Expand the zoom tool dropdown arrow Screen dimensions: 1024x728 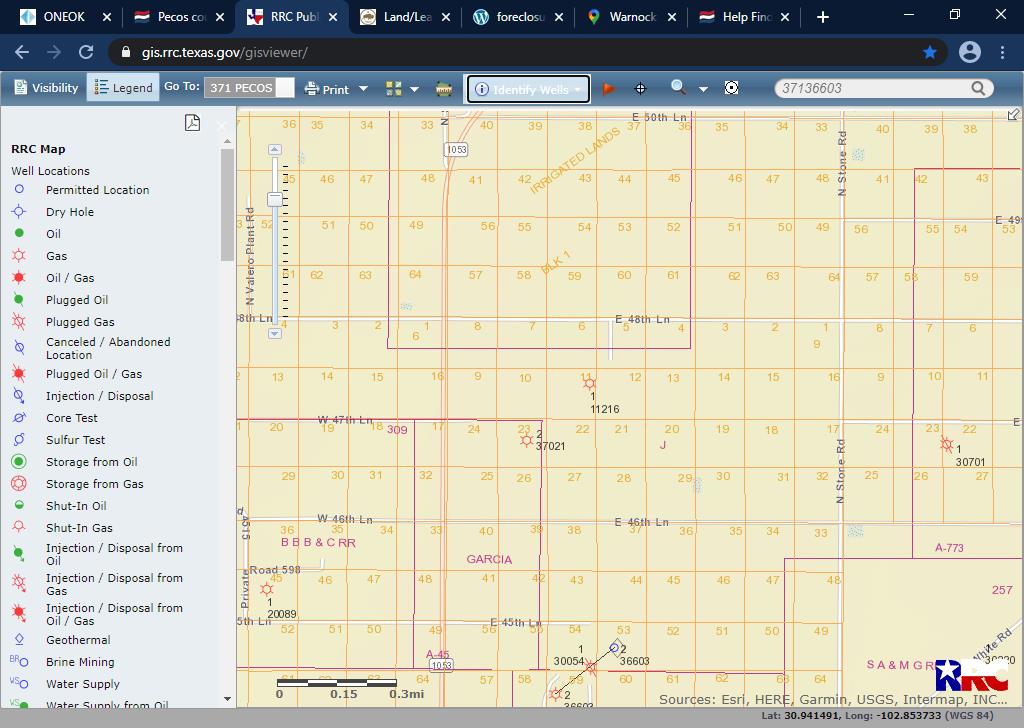point(703,89)
